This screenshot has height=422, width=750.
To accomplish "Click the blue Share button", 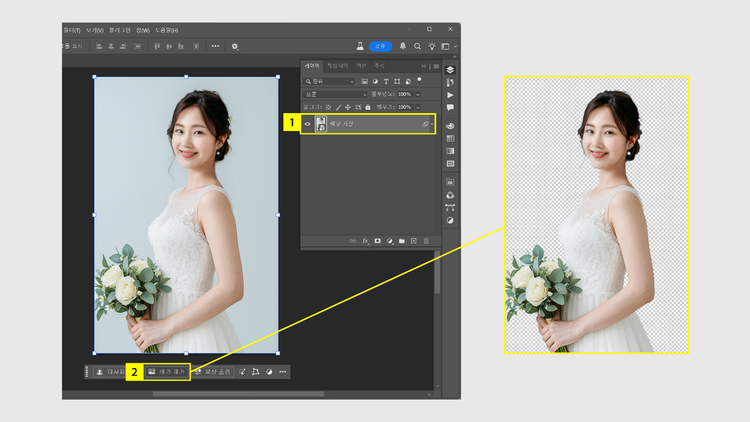I will (x=380, y=46).
